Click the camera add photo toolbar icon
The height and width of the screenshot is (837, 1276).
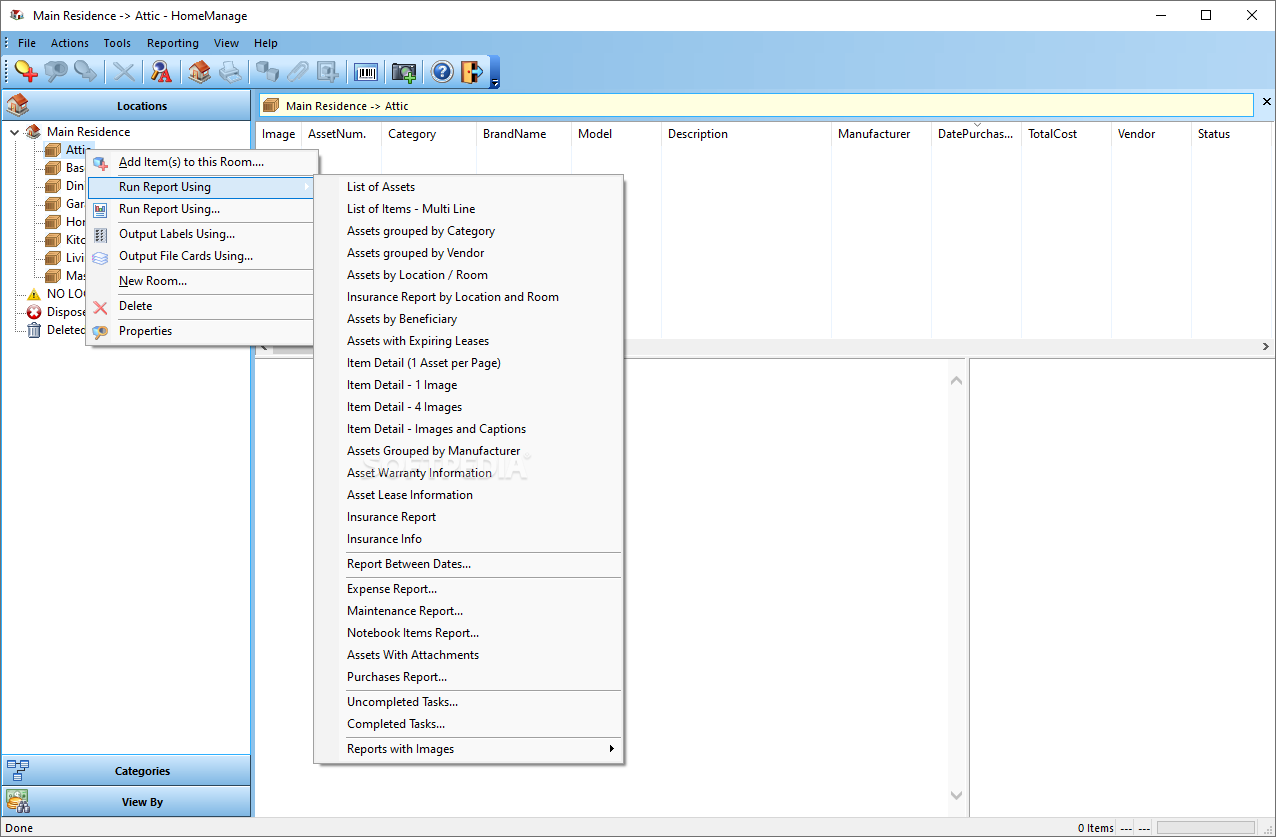(404, 72)
